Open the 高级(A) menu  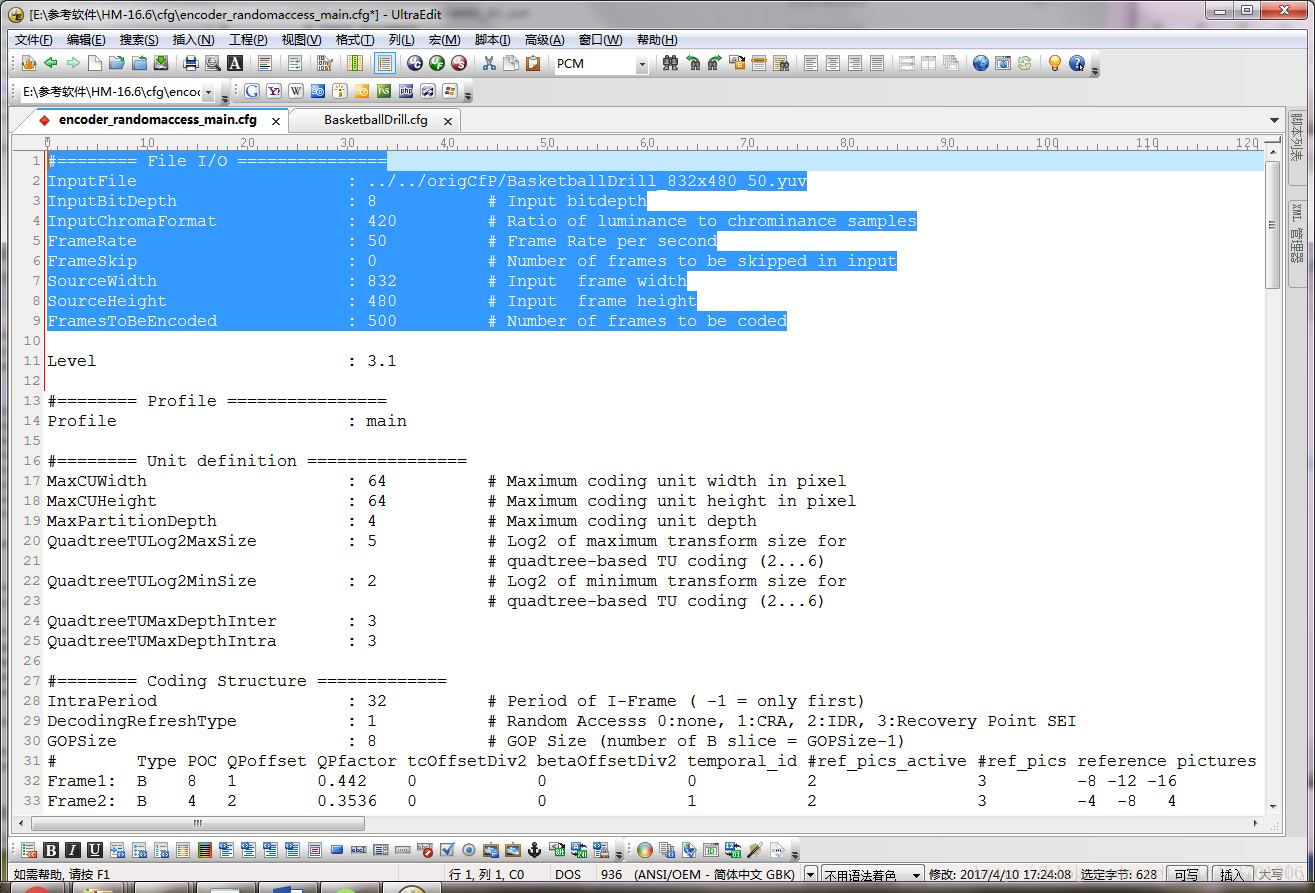tap(545, 40)
